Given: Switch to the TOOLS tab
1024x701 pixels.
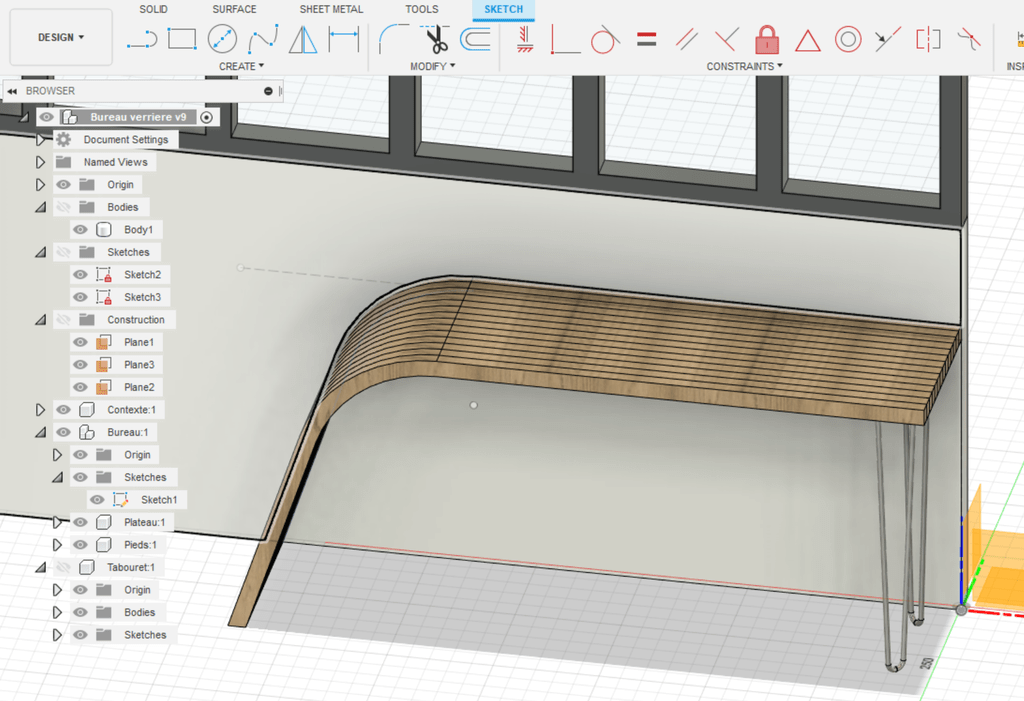Looking at the screenshot, I should coord(422,9).
